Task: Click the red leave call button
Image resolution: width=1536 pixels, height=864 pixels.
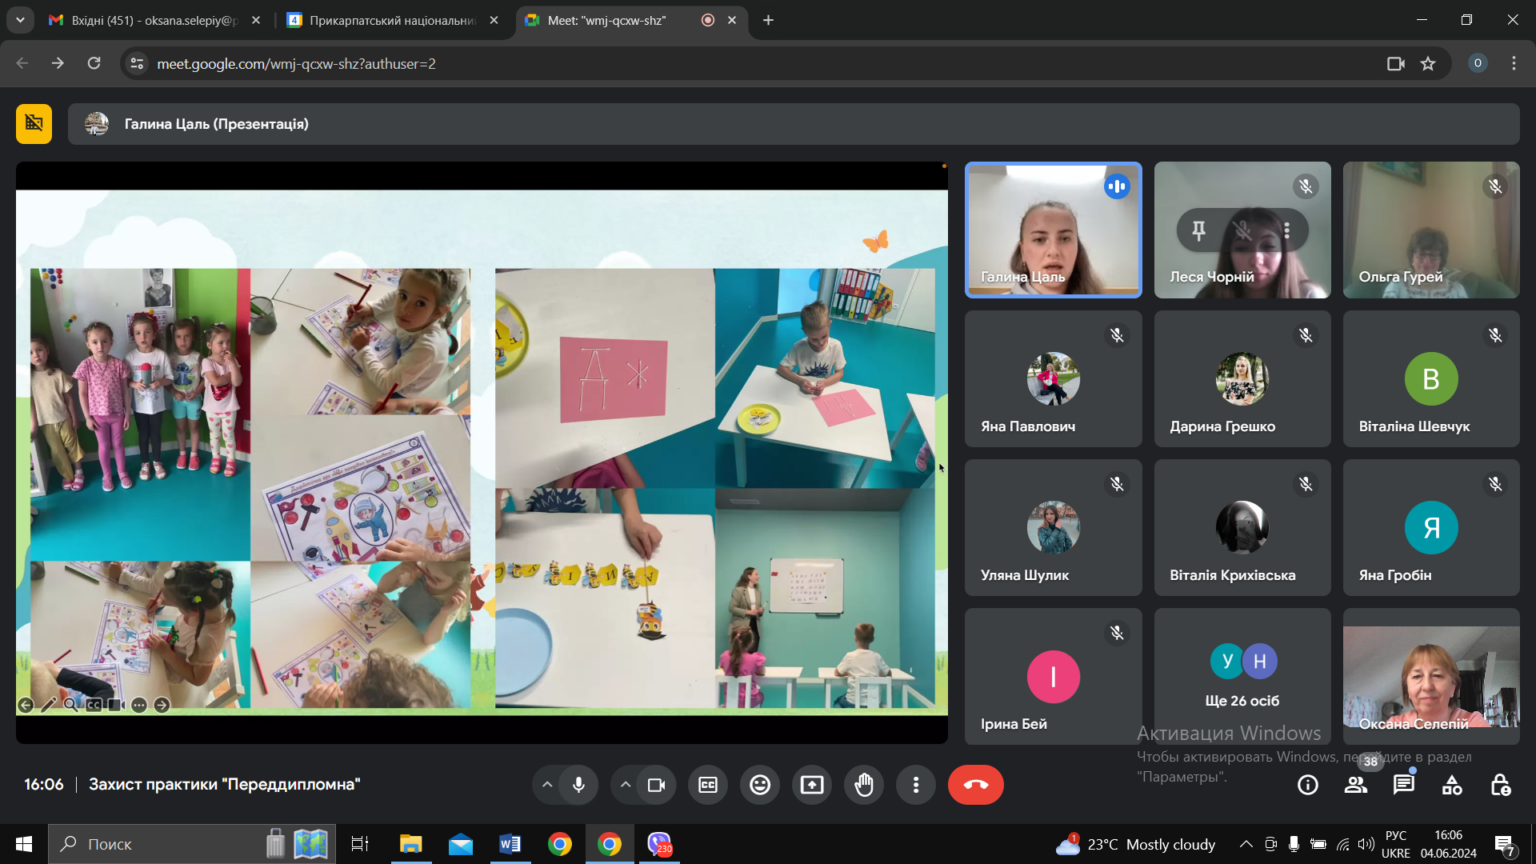Action: pos(975,785)
